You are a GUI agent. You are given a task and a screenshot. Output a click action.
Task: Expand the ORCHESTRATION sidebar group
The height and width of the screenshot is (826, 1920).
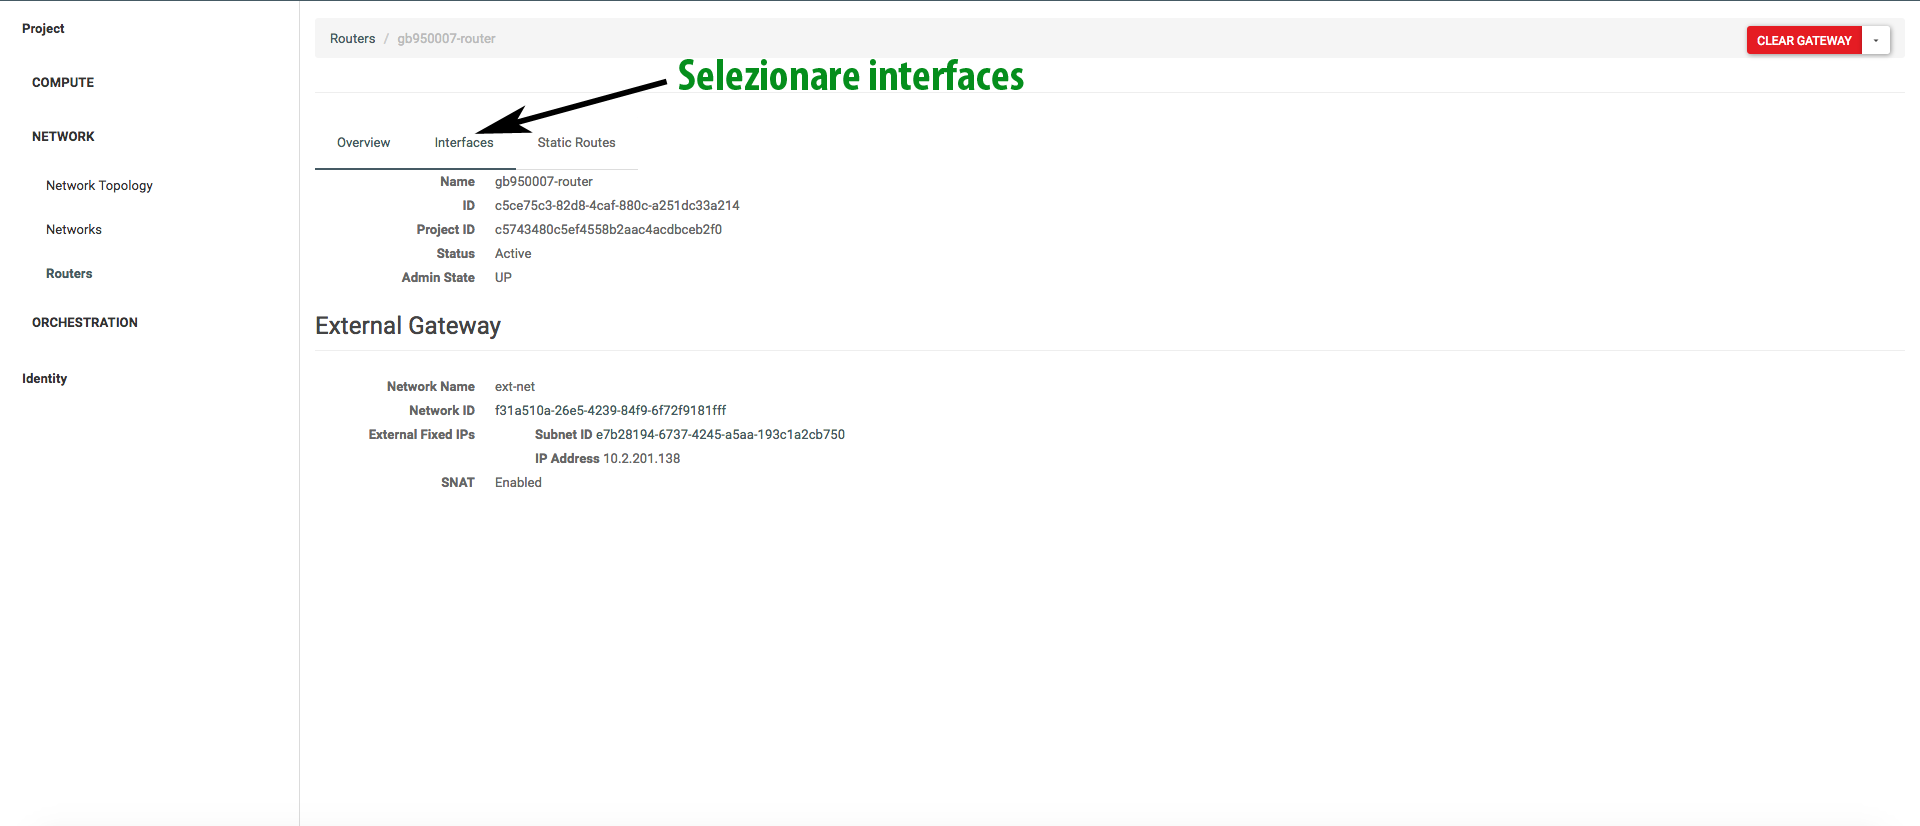click(85, 323)
